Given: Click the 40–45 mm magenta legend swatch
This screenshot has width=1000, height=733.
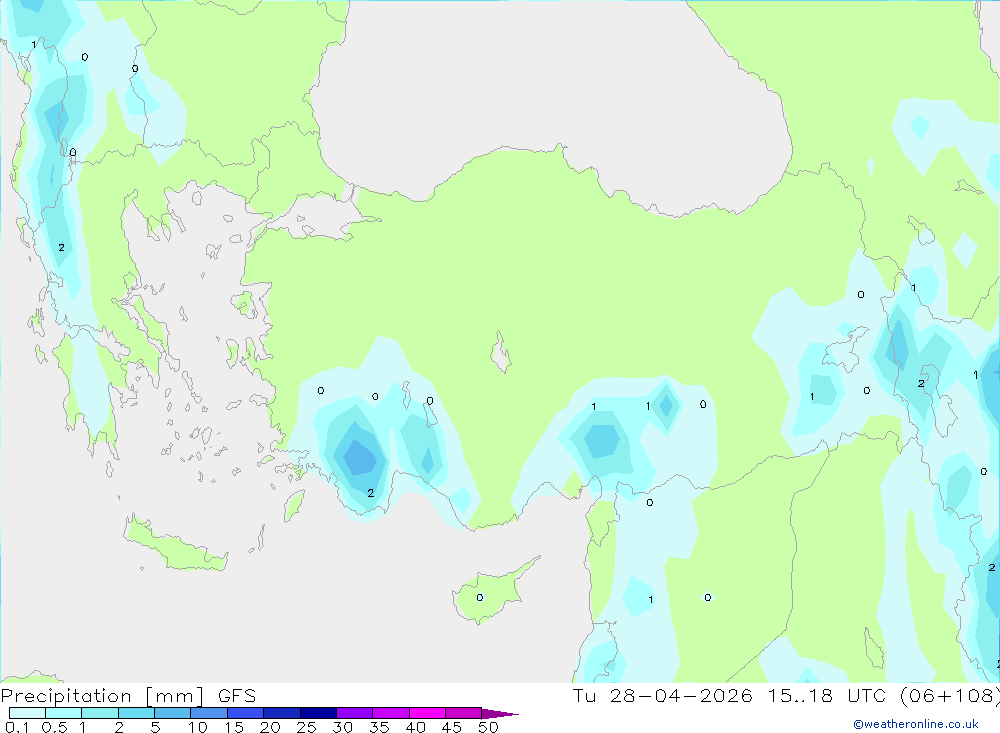Looking at the screenshot, I should [427, 713].
